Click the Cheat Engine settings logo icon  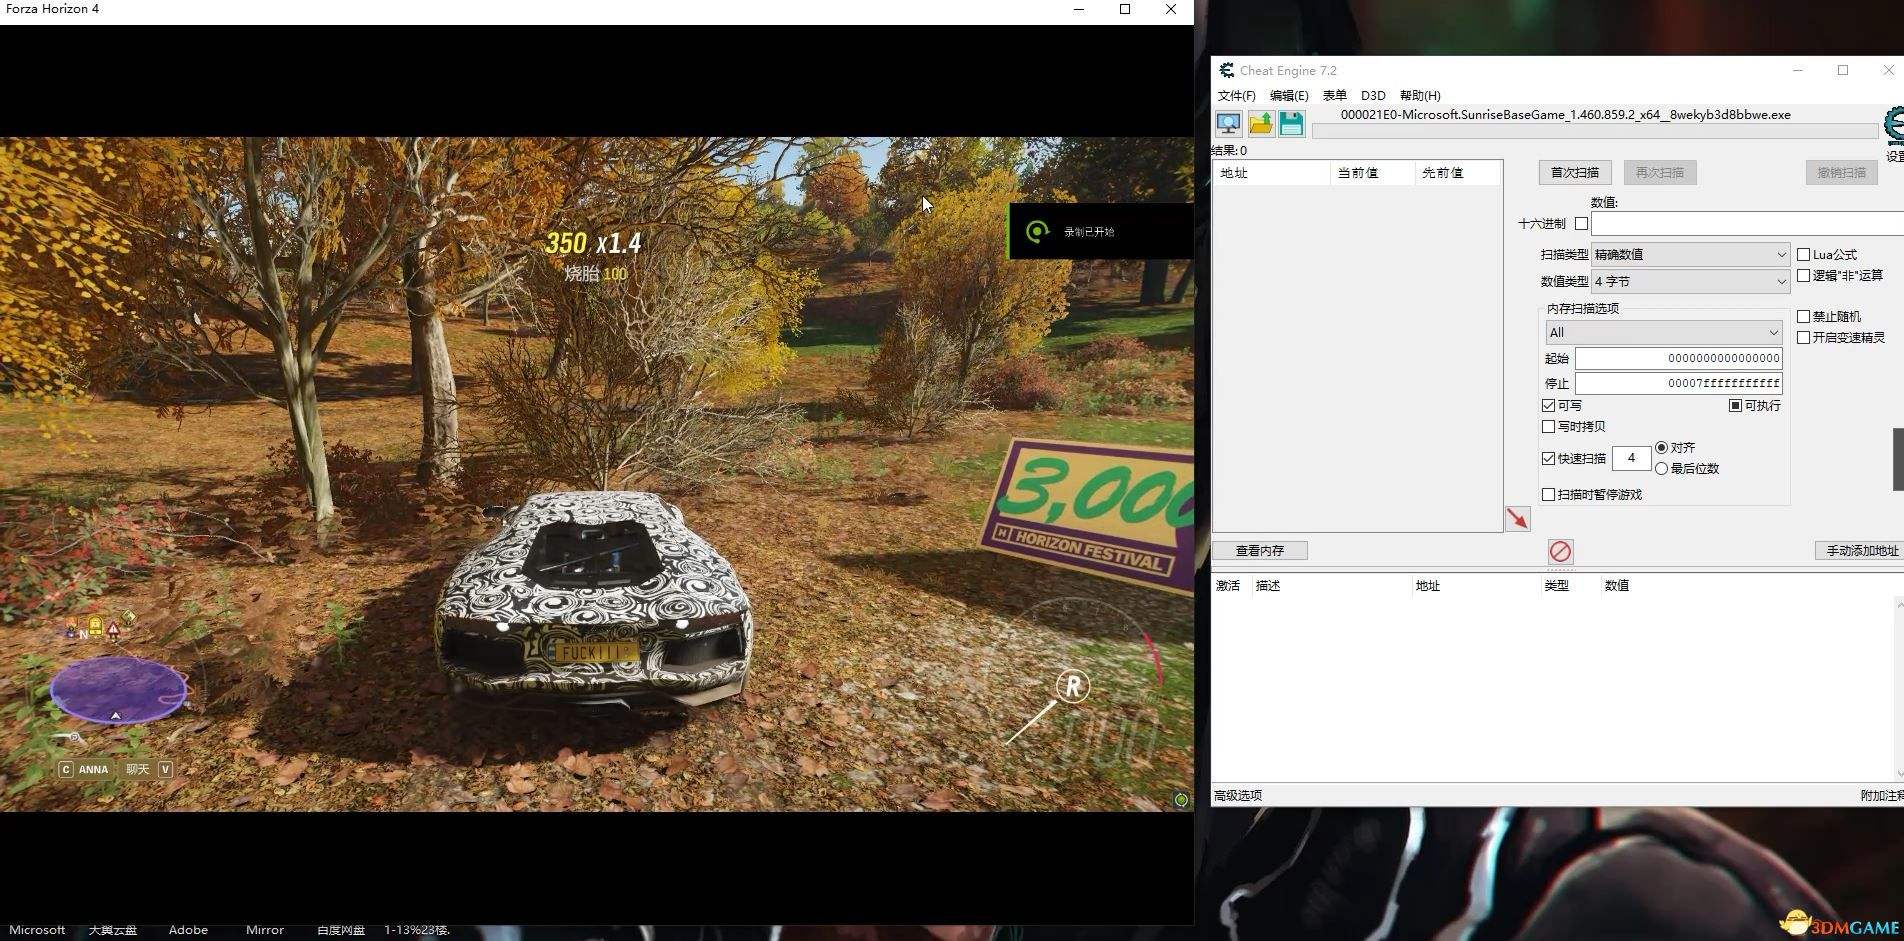click(1894, 126)
